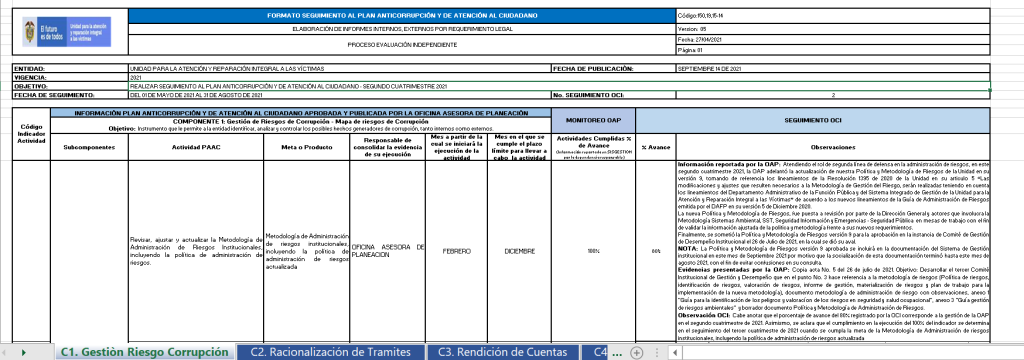1024x360 pixels.
Task: Open the C2. Racionalización de Tramites sheet tab
Action: pos(330,352)
